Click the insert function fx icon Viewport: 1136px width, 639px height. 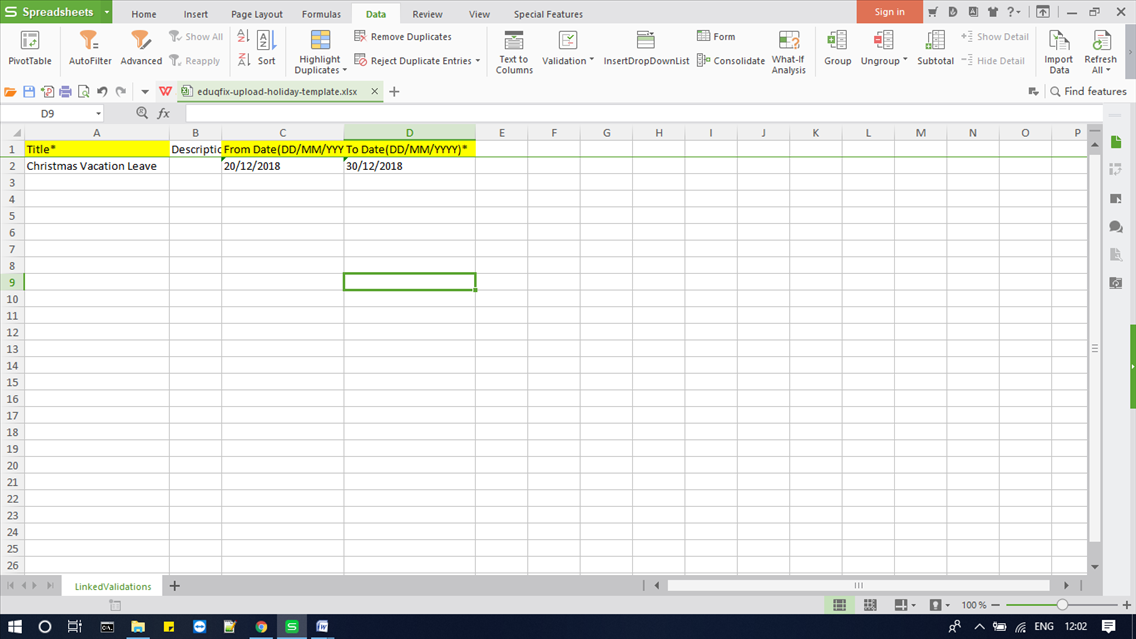(164, 113)
